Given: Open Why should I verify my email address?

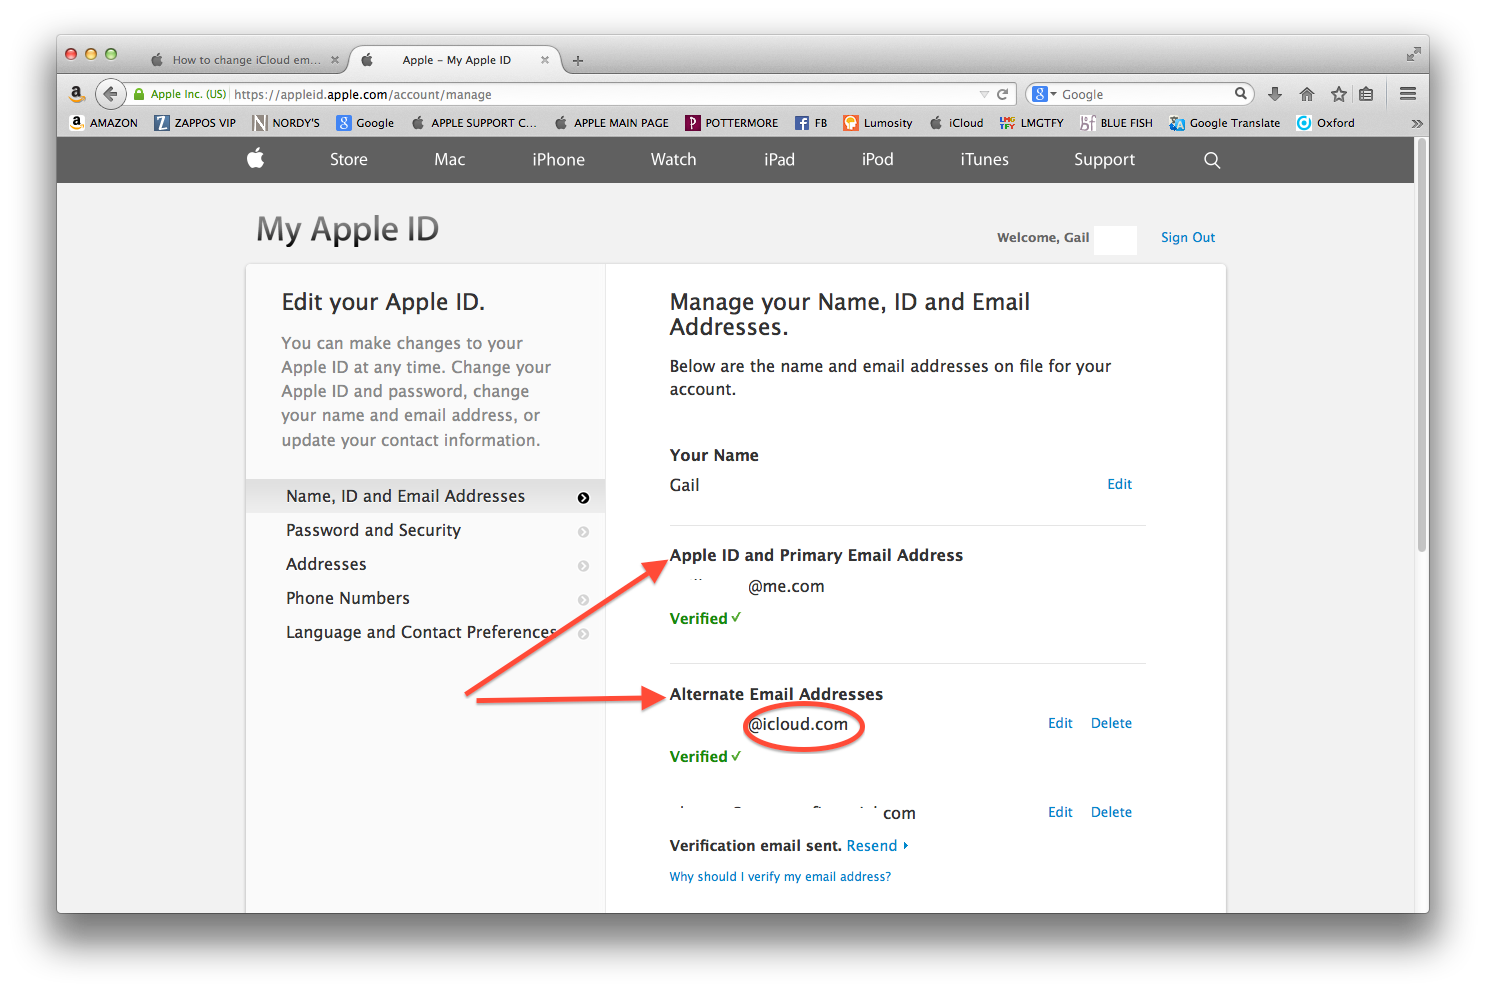Looking at the screenshot, I should click(x=780, y=877).
